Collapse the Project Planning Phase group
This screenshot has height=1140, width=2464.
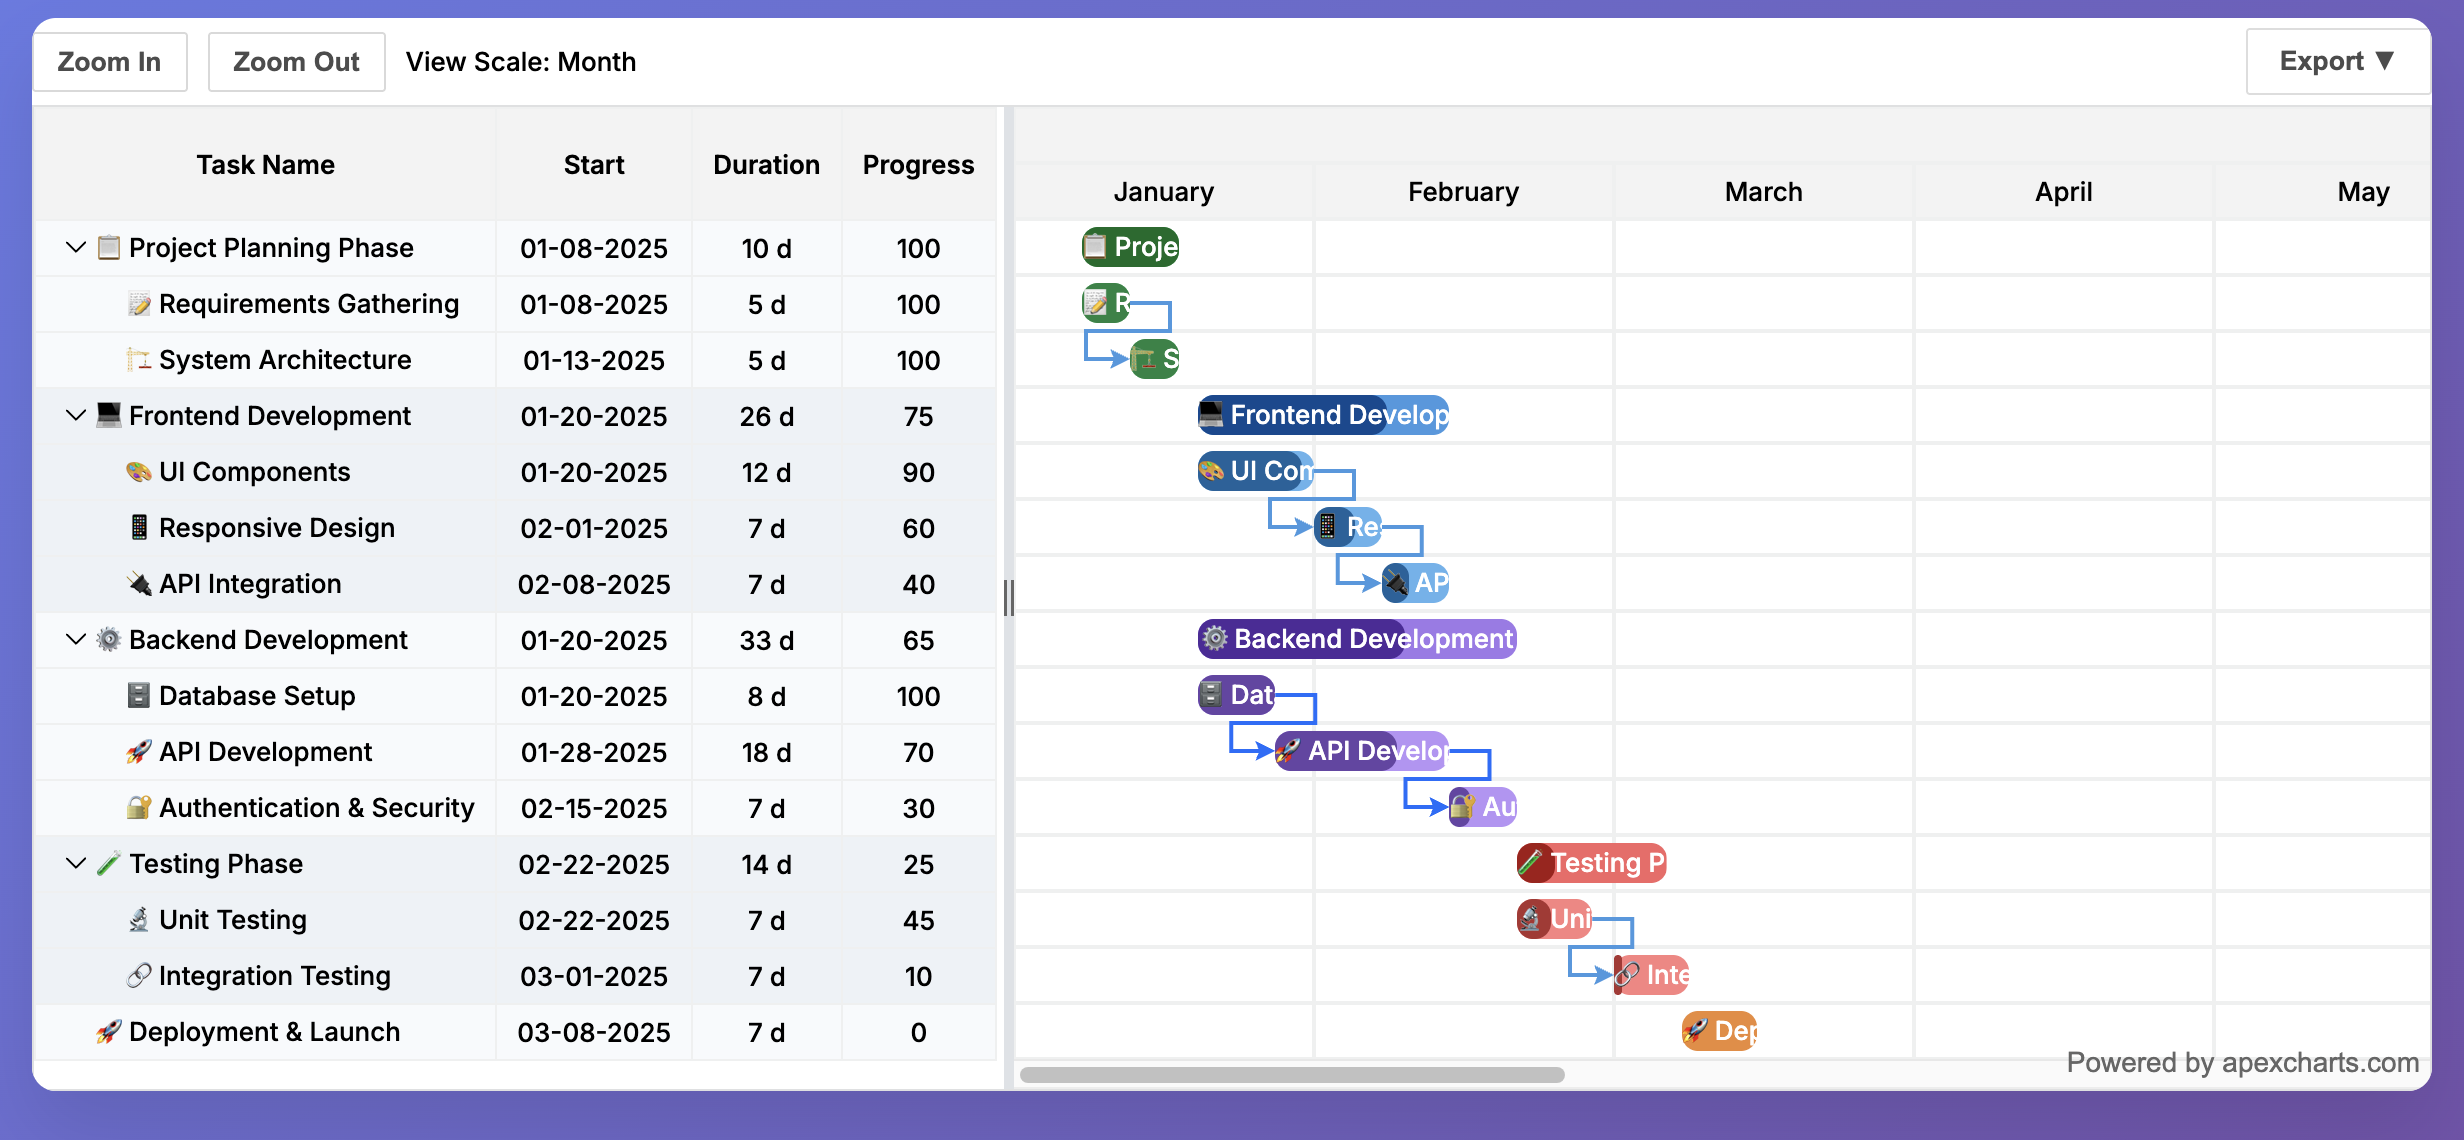75,247
